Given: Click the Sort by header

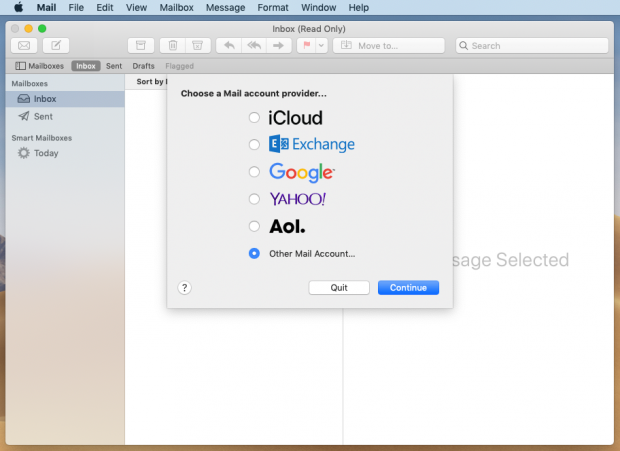Looking at the screenshot, I should point(151,81).
